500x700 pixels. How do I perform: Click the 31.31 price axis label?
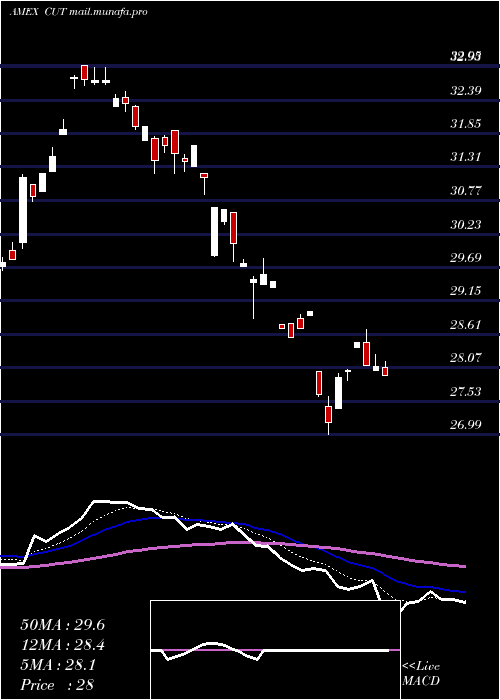(466, 157)
